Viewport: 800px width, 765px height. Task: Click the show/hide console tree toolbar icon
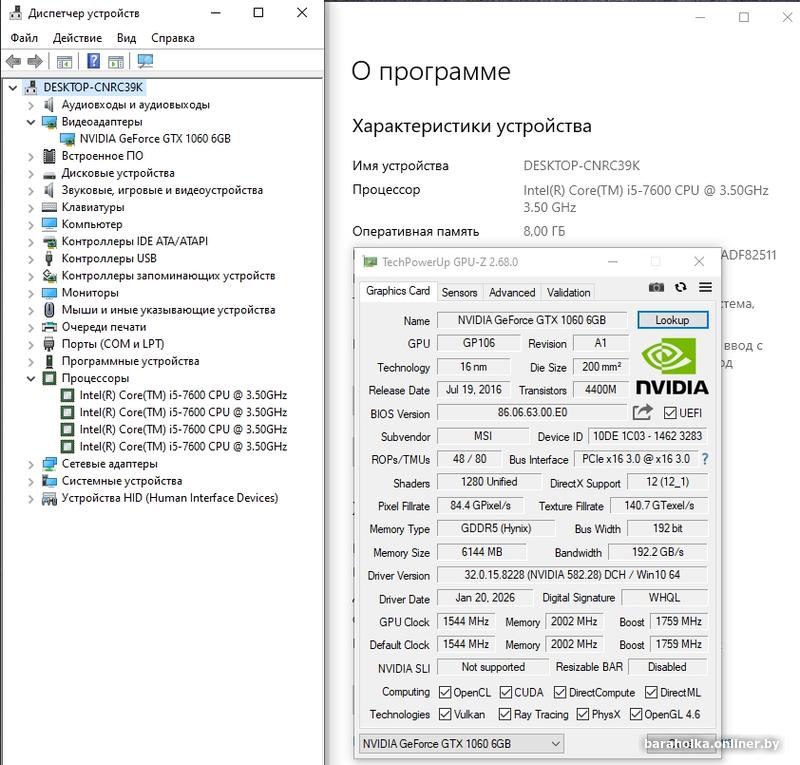tap(64, 62)
